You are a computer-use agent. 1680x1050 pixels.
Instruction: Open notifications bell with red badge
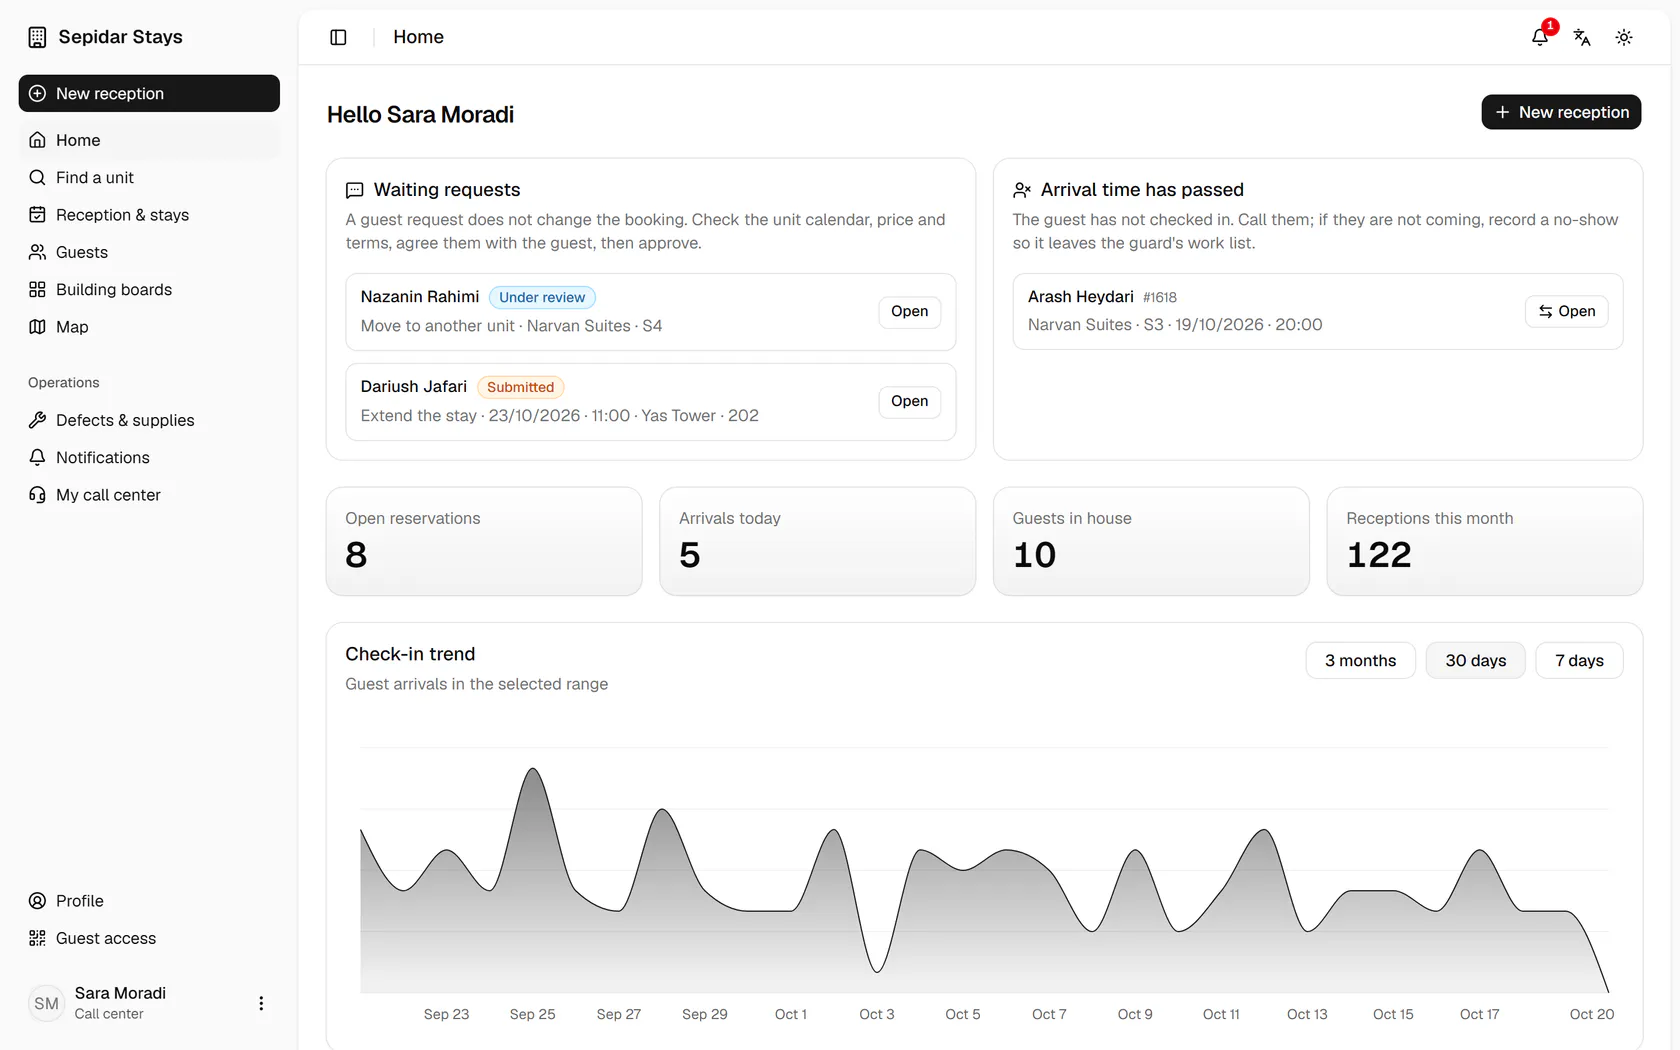(x=1540, y=37)
